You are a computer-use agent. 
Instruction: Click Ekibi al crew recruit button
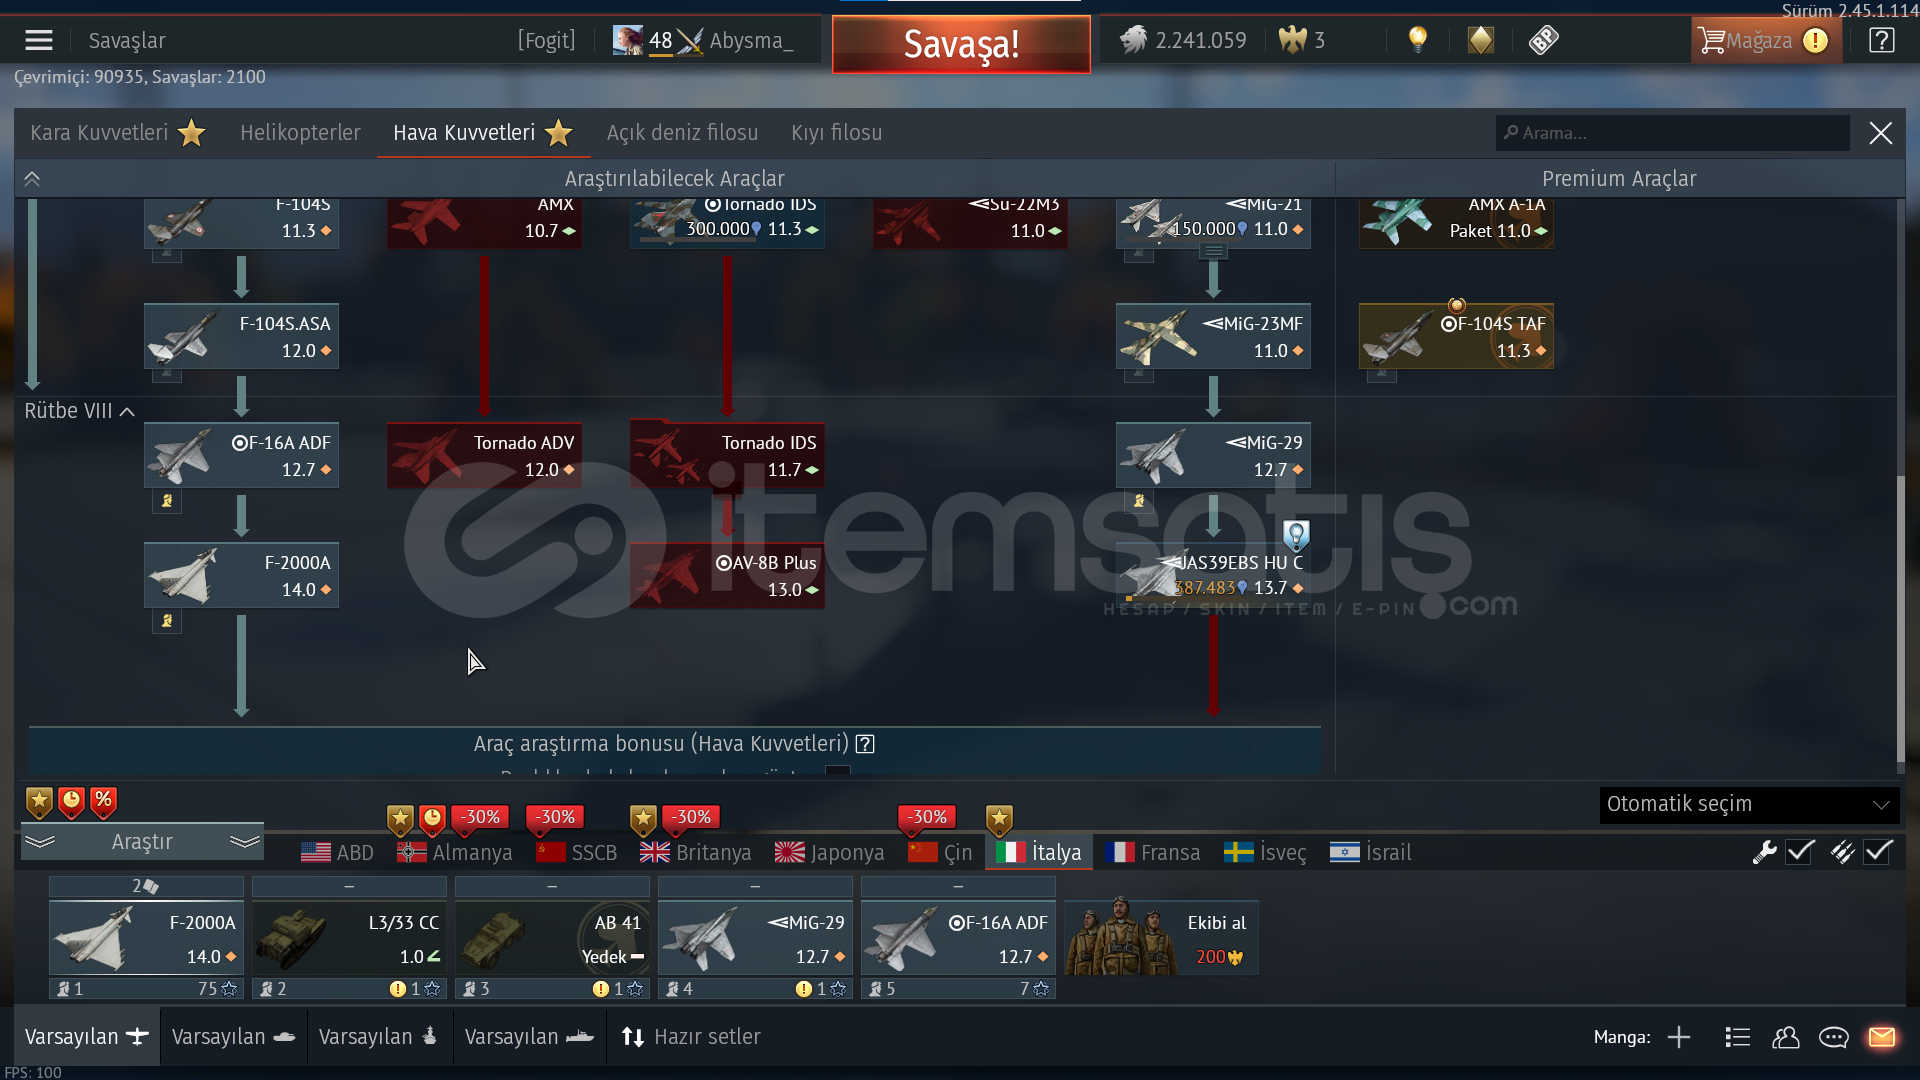click(1161, 937)
